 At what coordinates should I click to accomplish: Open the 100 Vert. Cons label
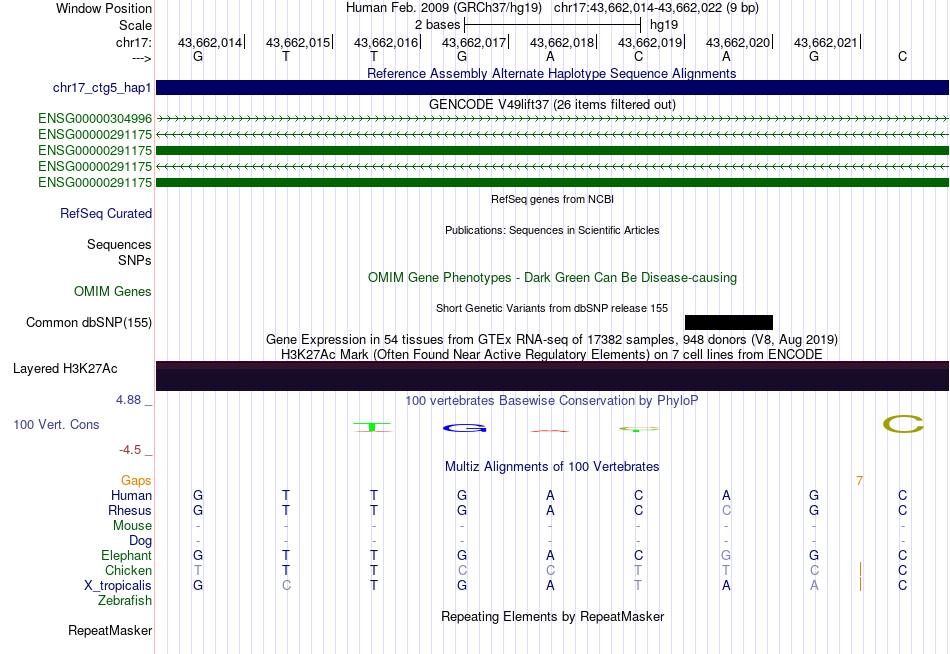point(56,424)
